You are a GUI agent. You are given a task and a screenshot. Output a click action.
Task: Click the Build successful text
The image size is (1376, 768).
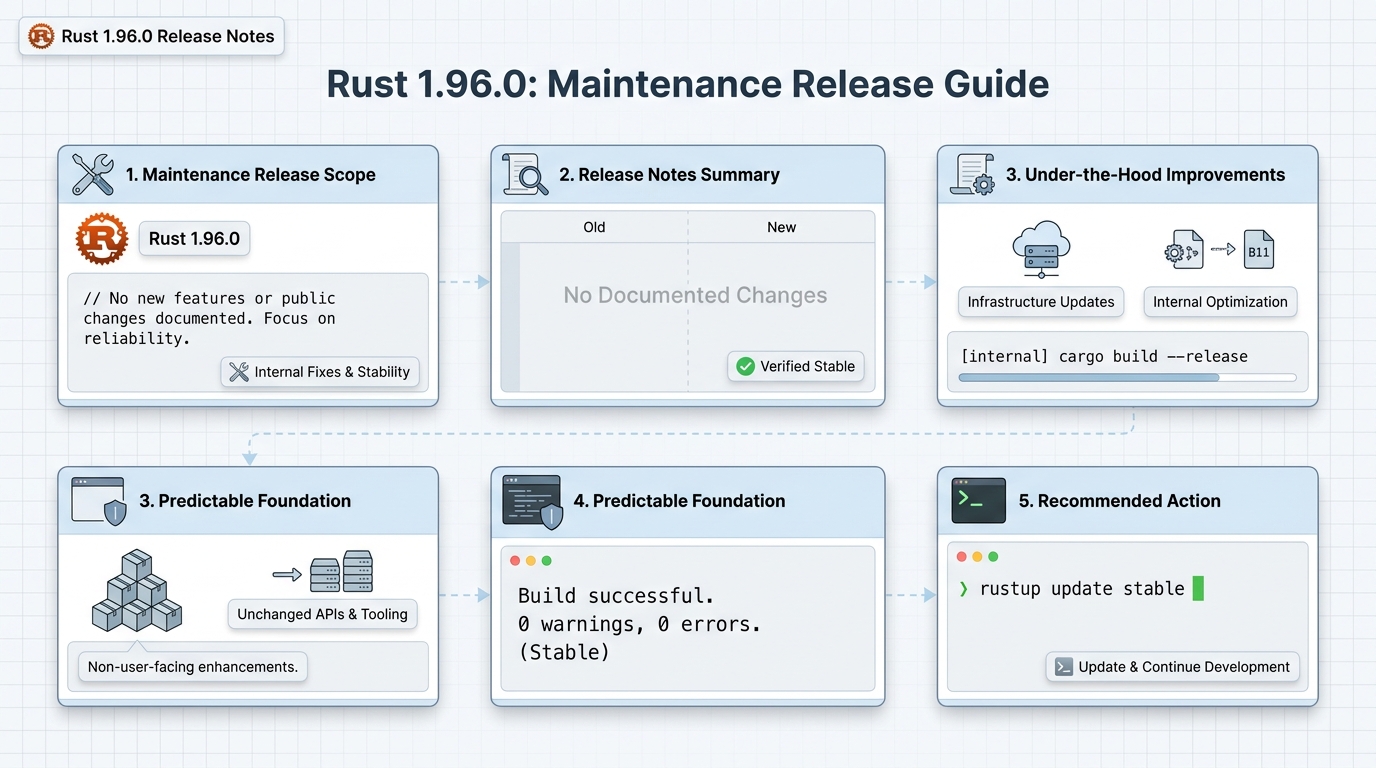[616, 596]
